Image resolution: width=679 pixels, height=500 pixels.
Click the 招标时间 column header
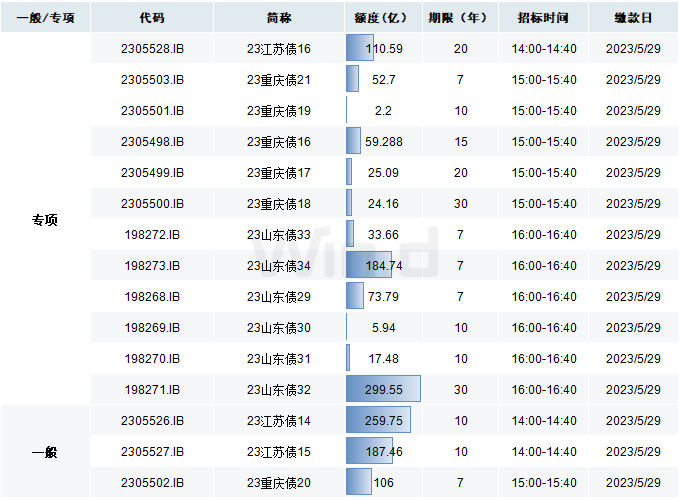[543, 17]
